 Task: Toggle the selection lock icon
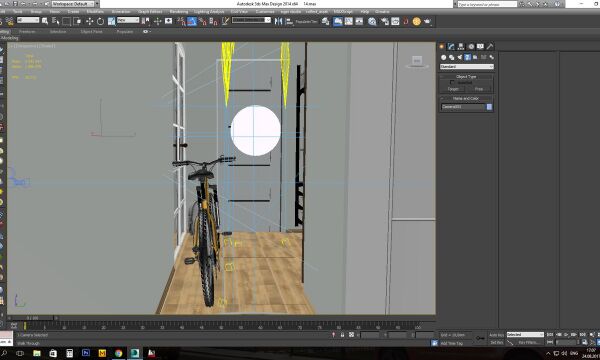pos(342,335)
